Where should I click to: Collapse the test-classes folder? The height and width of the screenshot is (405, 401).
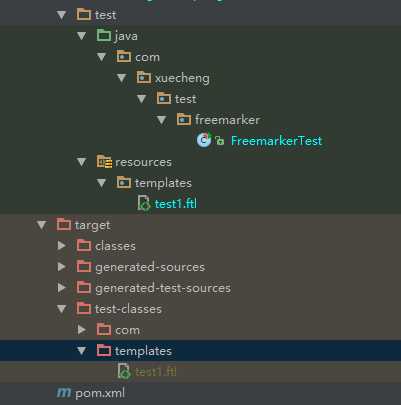pos(62,309)
